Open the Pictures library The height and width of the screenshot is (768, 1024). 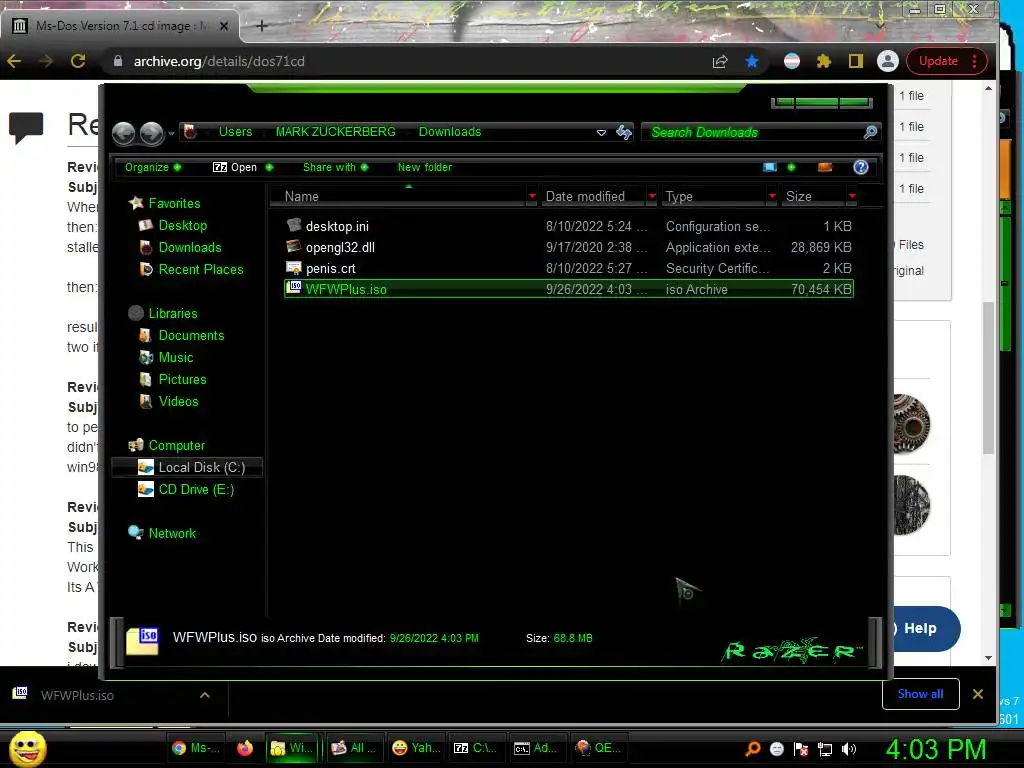click(182, 379)
